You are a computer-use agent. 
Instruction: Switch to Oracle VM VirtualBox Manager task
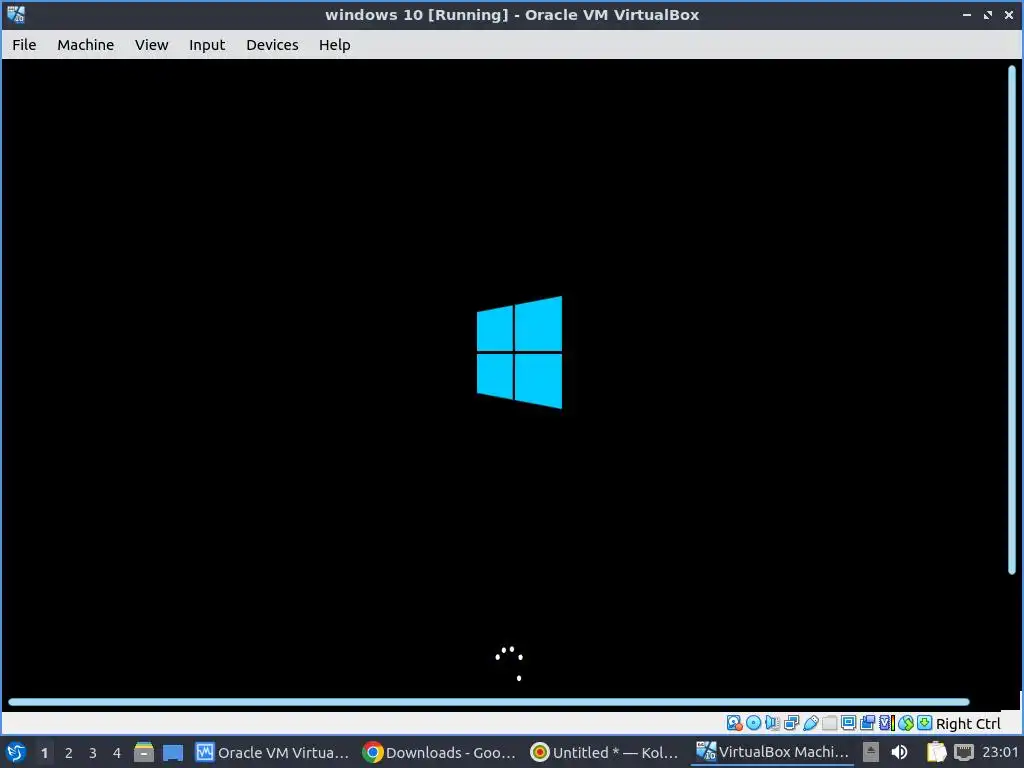tap(272, 752)
